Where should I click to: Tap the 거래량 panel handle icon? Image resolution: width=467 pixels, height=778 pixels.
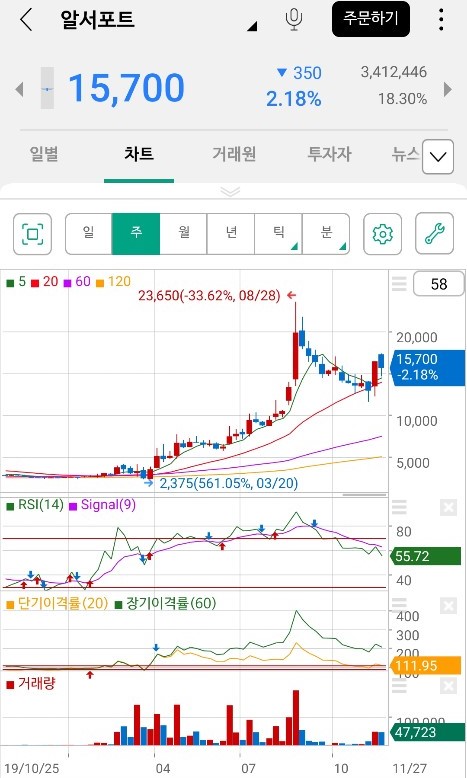(399, 686)
